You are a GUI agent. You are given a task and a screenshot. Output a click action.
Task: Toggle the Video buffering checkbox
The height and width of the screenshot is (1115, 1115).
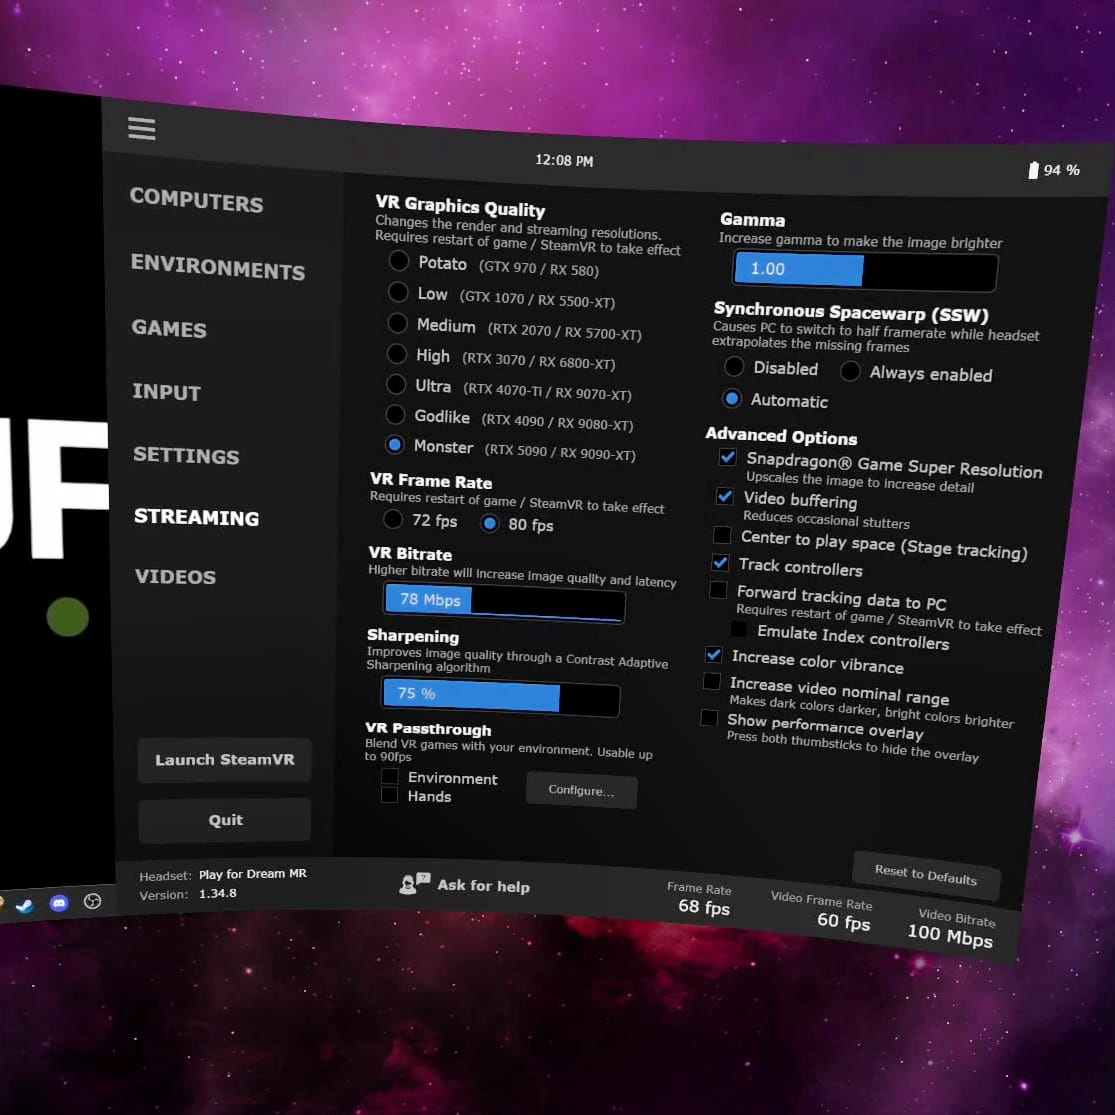tap(725, 496)
